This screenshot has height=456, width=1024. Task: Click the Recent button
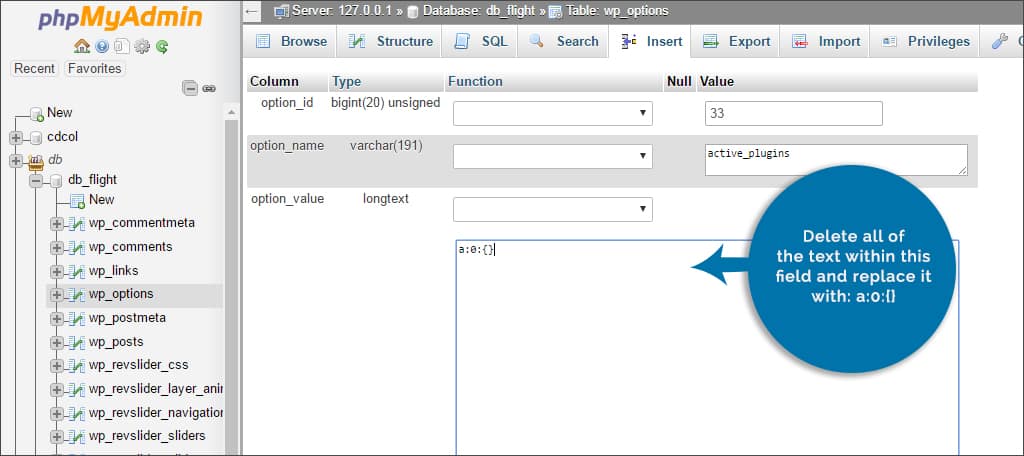pos(35,69)
